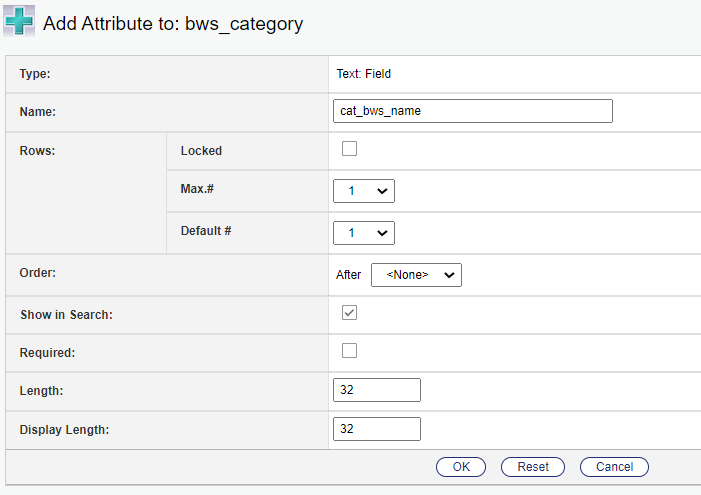Click the 'Text: Field' type value

pyautogui.click(x=364, y=73)
